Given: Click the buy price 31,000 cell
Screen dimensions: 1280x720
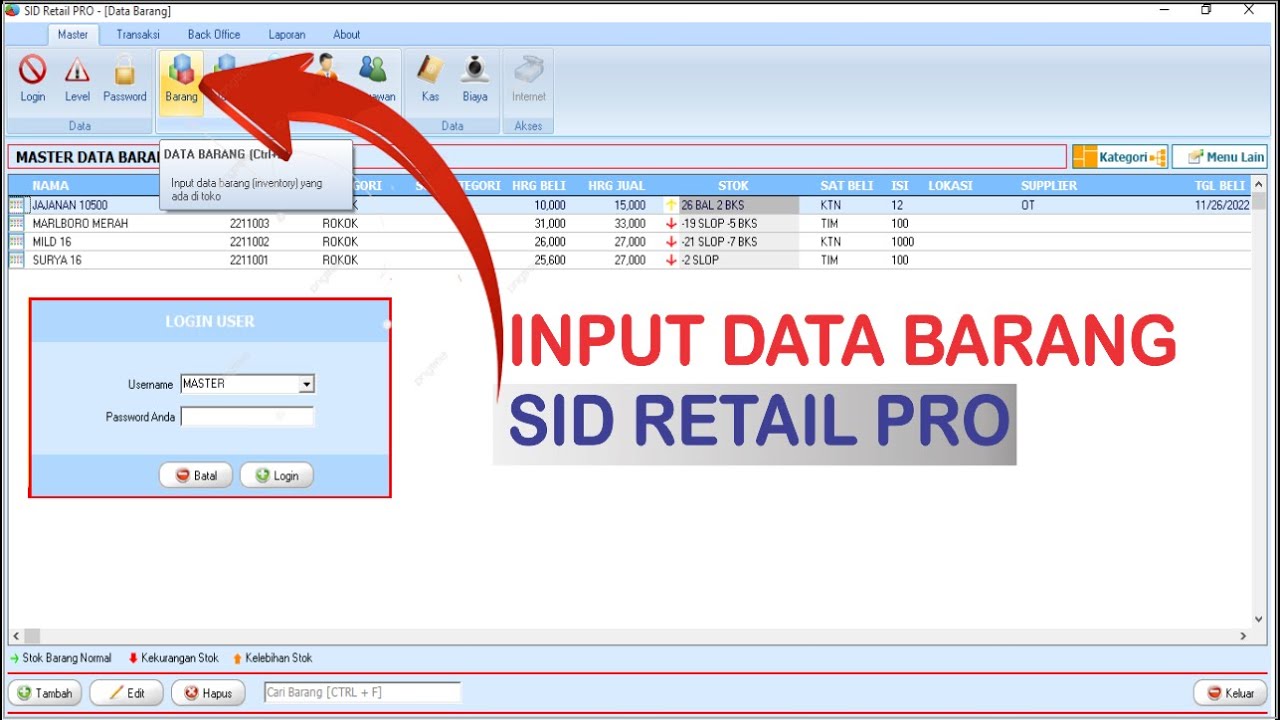Looking at the screenshot, I should tap(550, 223).
